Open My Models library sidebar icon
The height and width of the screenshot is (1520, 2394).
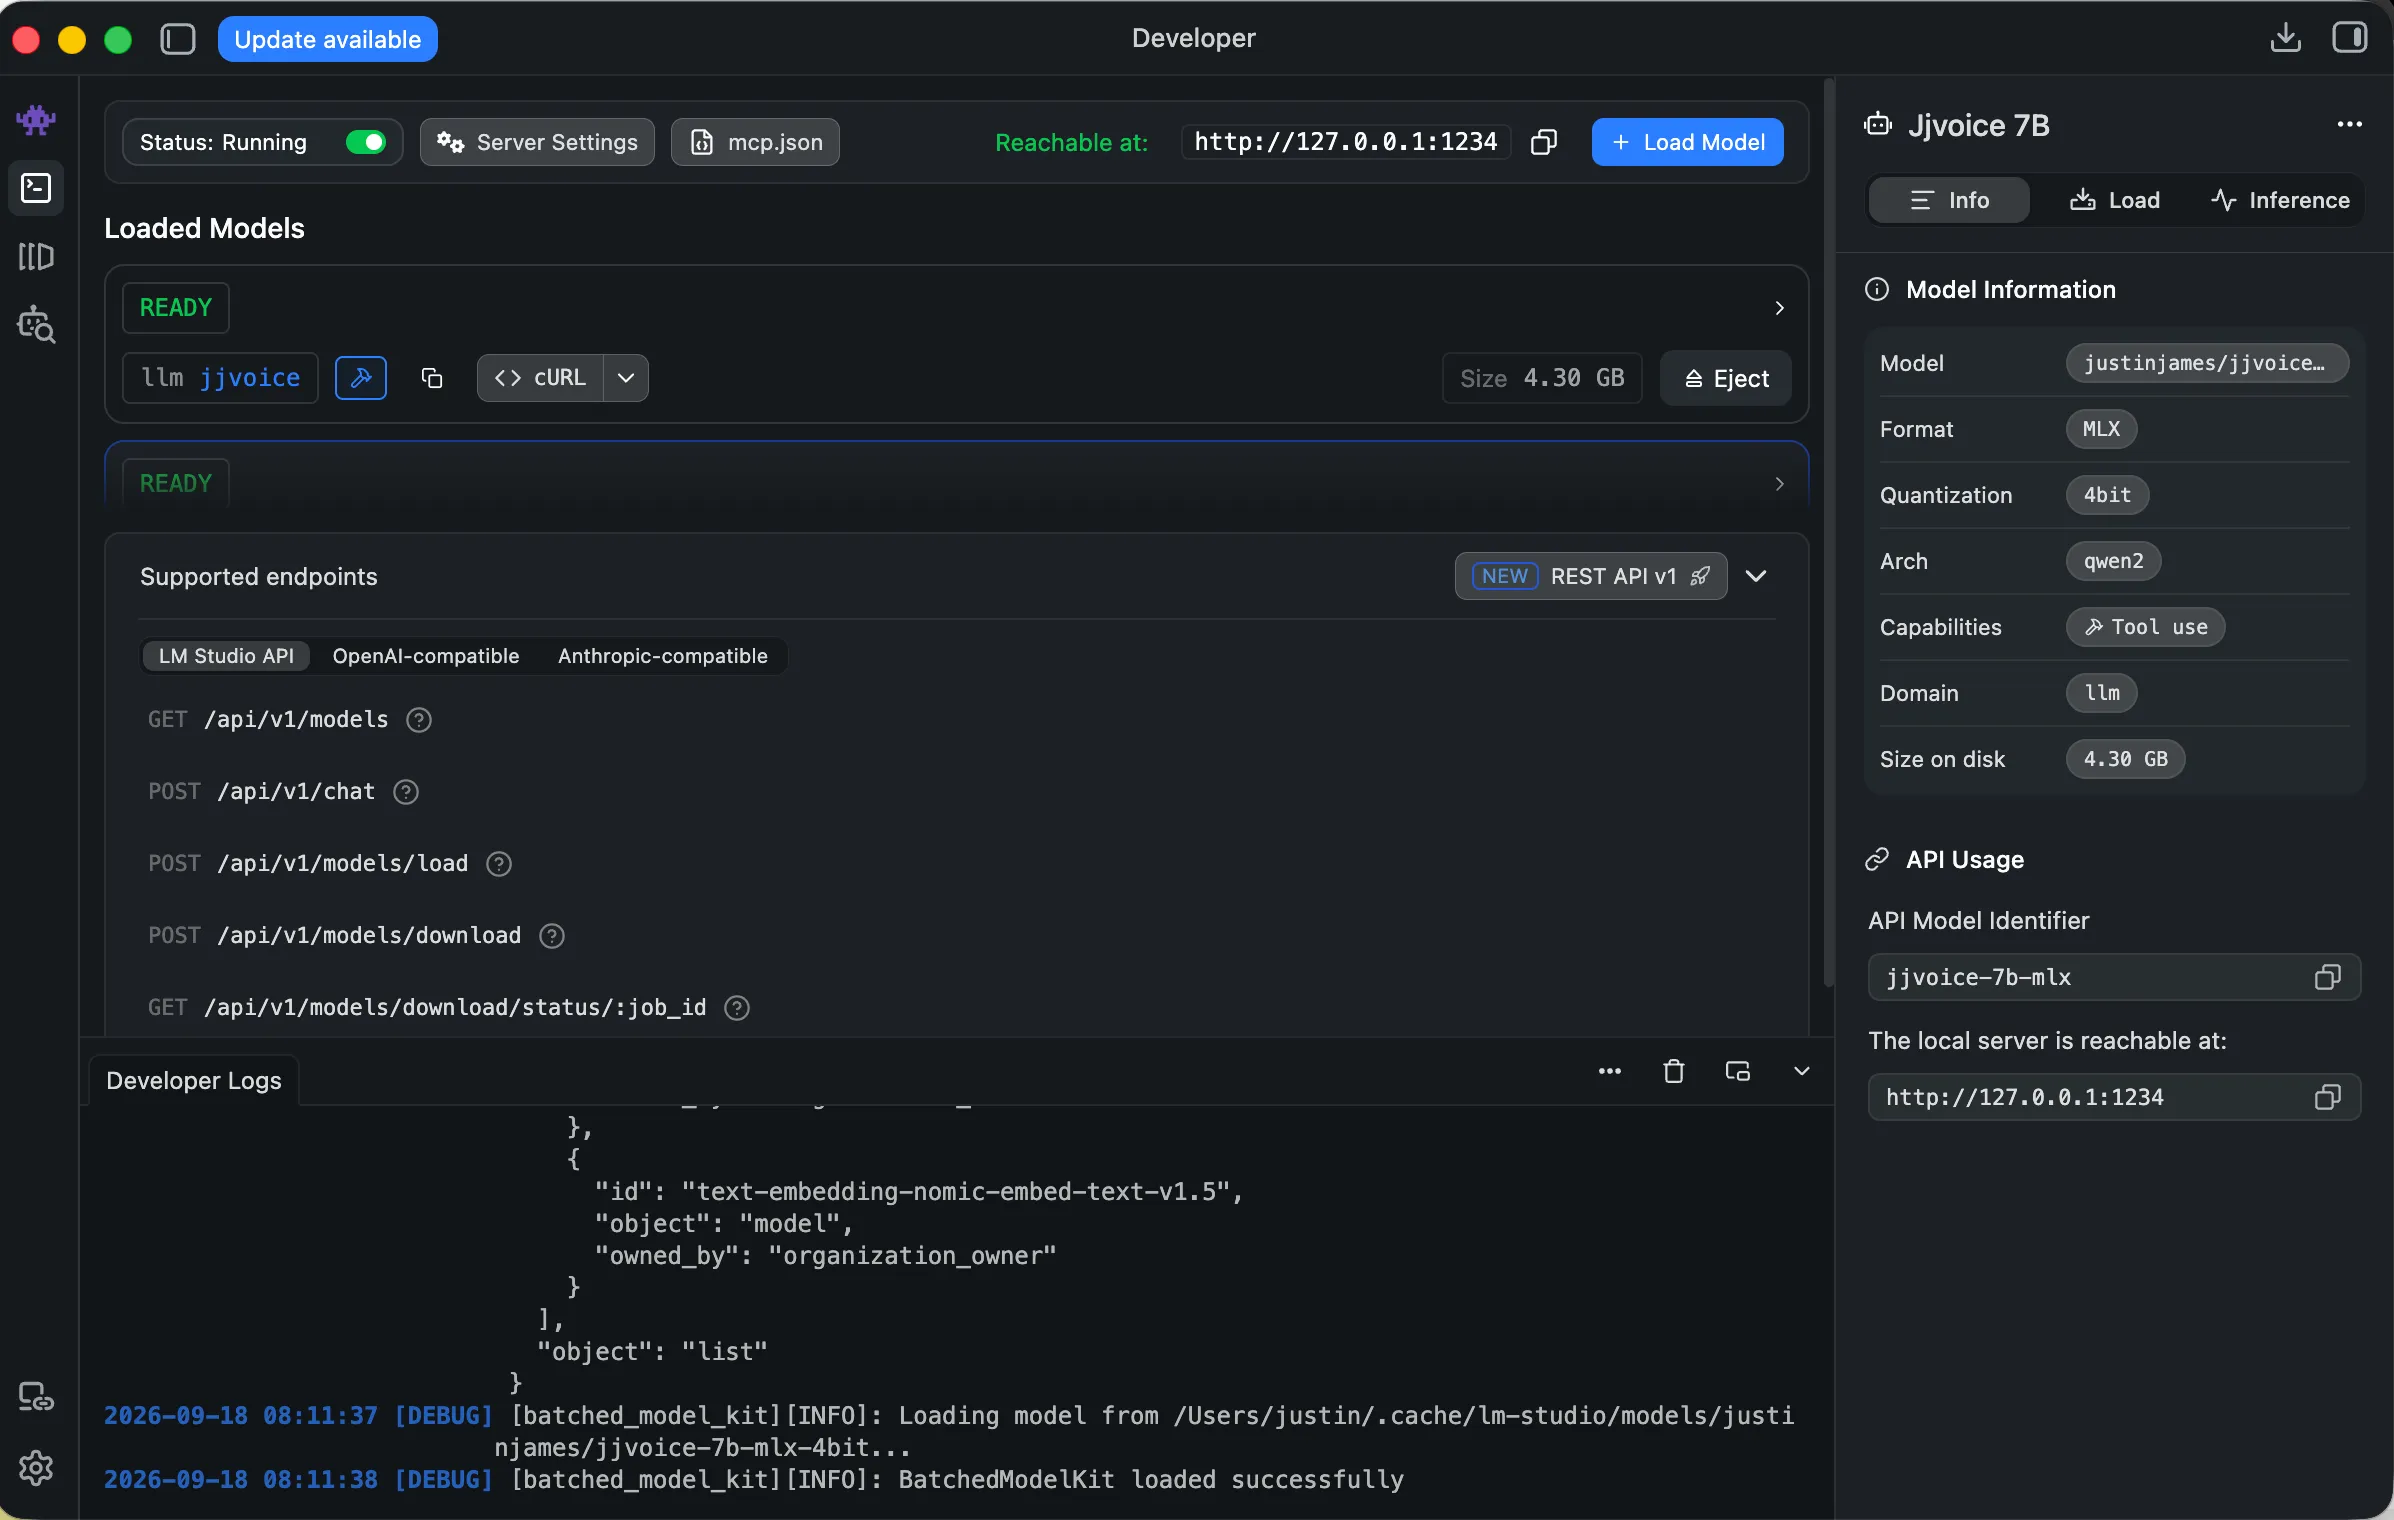pos(36,256)
